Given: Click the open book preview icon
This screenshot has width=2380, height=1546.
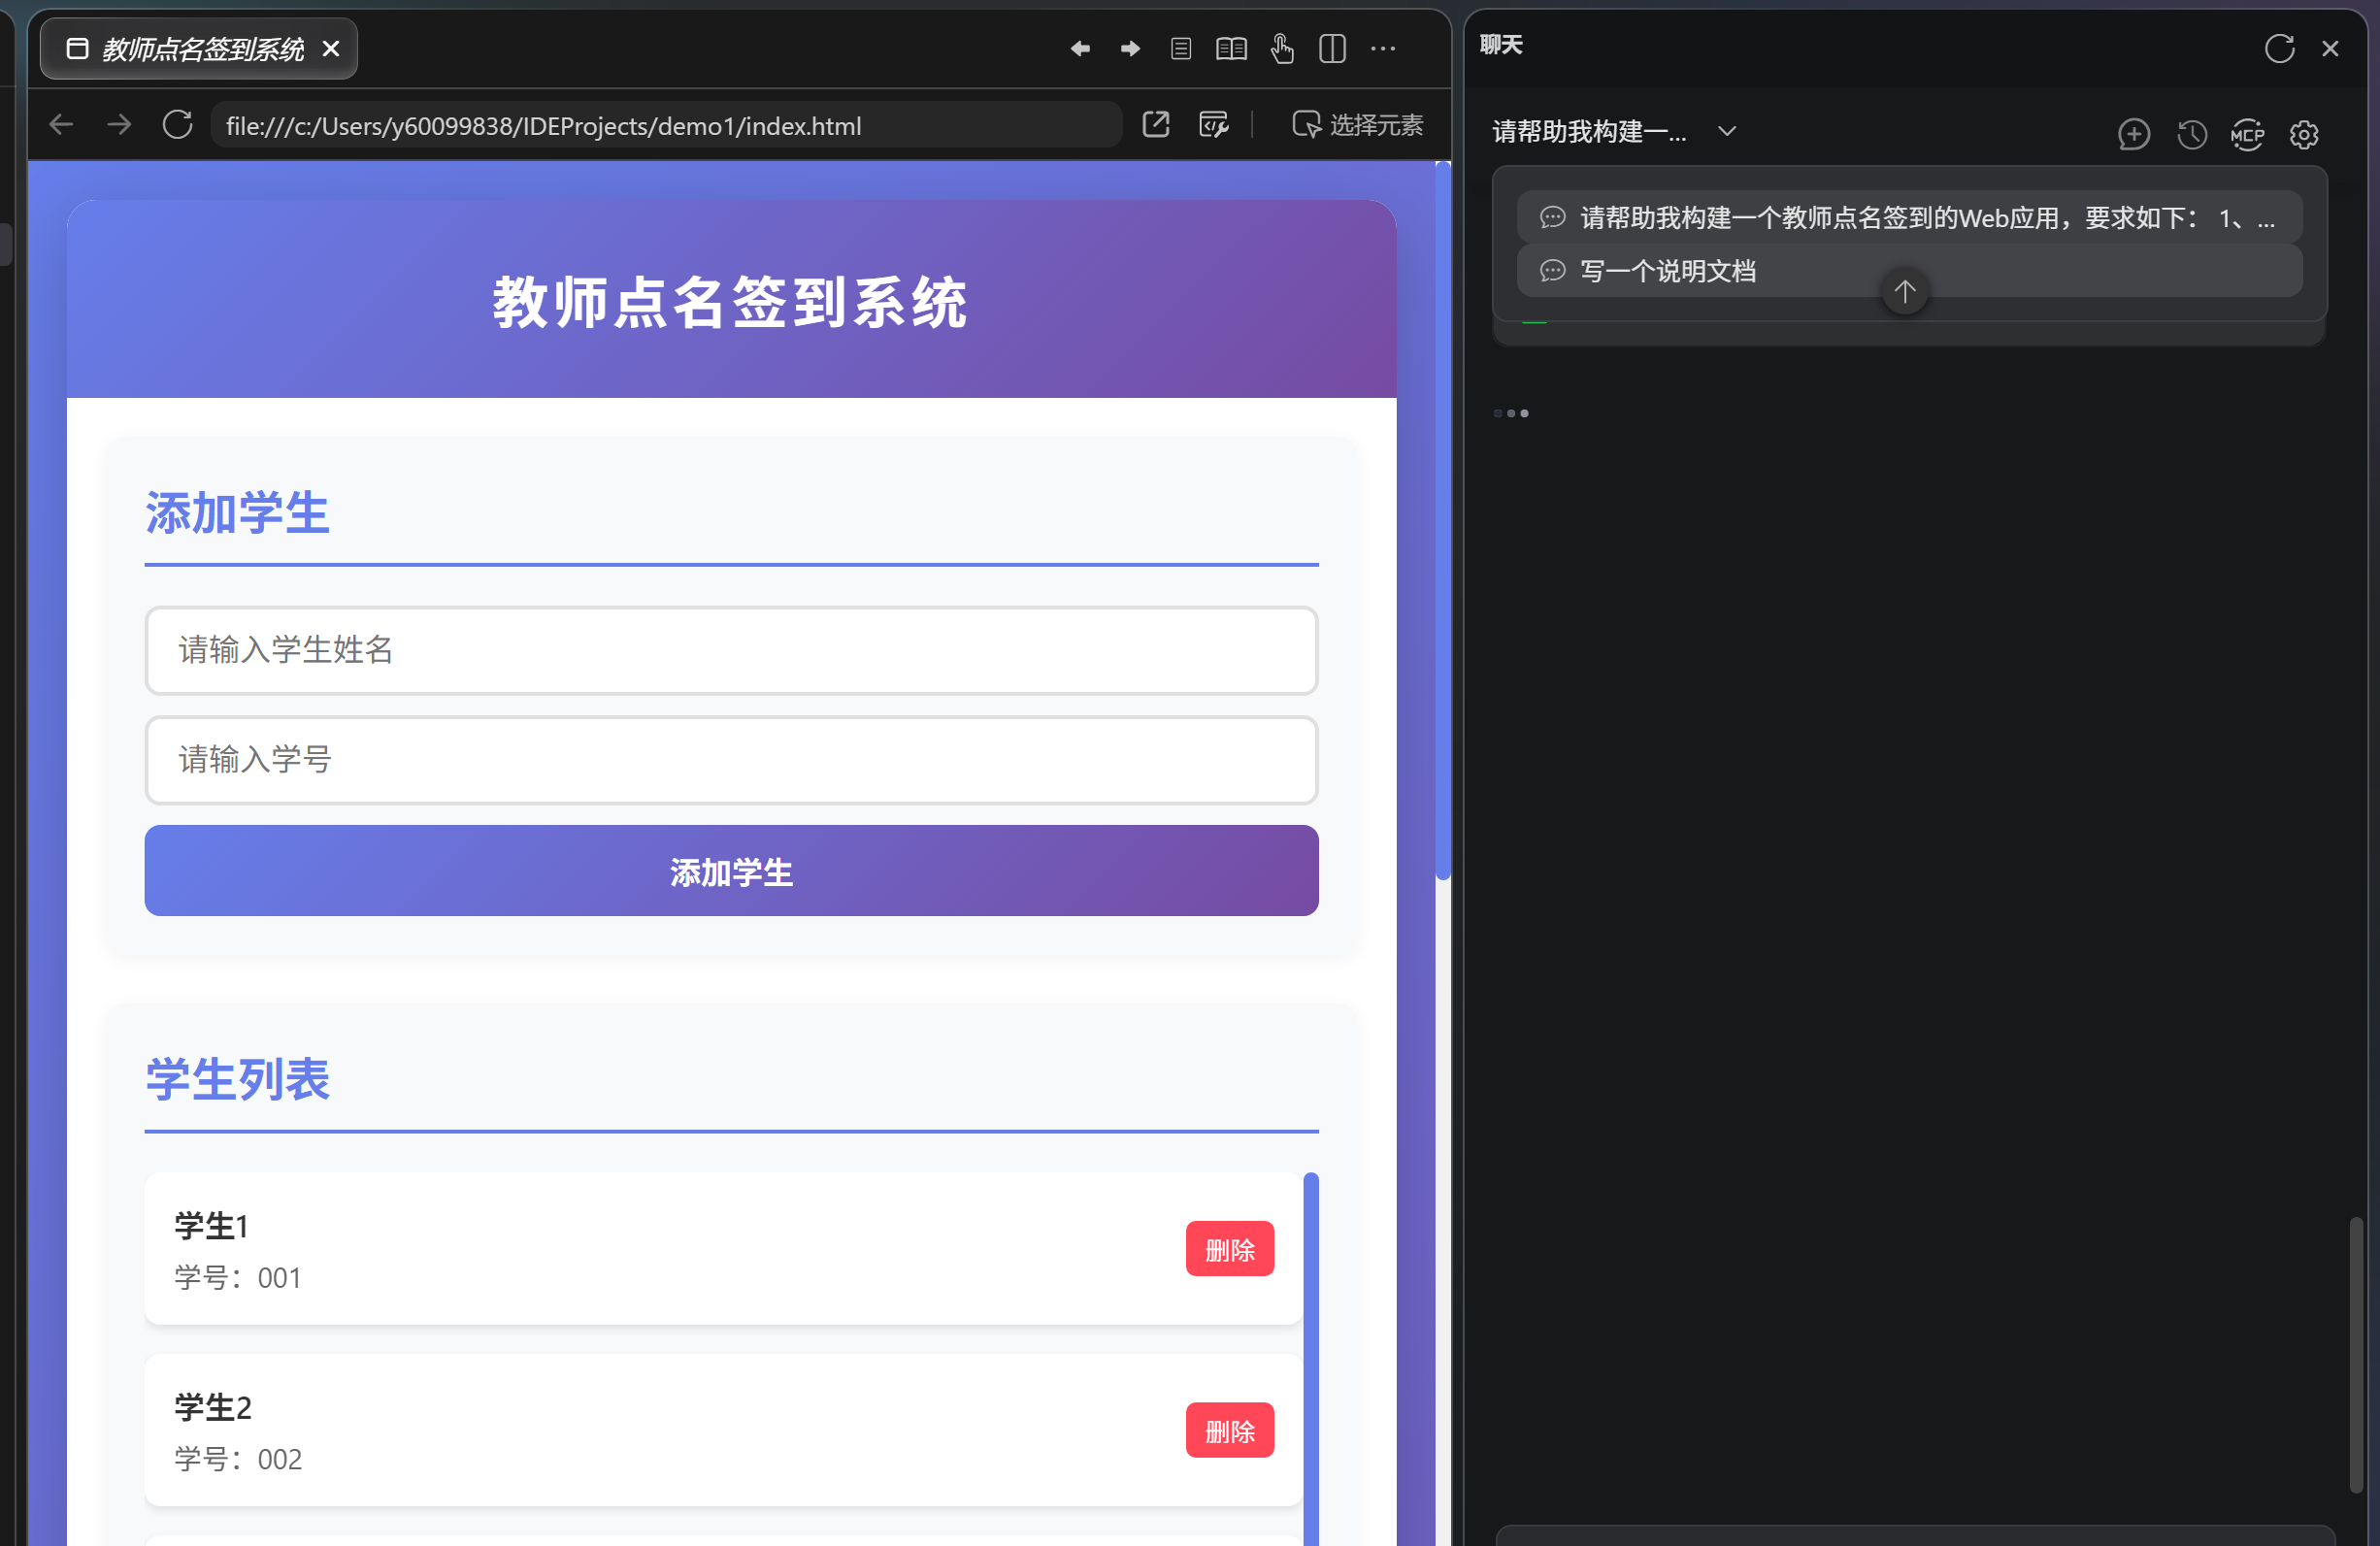Looking at the screenshot, I should coord(1231,48).
